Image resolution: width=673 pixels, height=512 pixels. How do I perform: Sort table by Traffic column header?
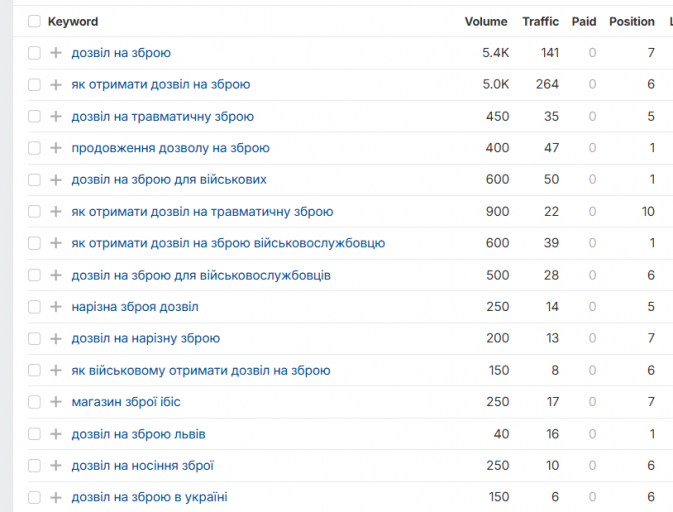pyautogui.click(x=540, y=21)
